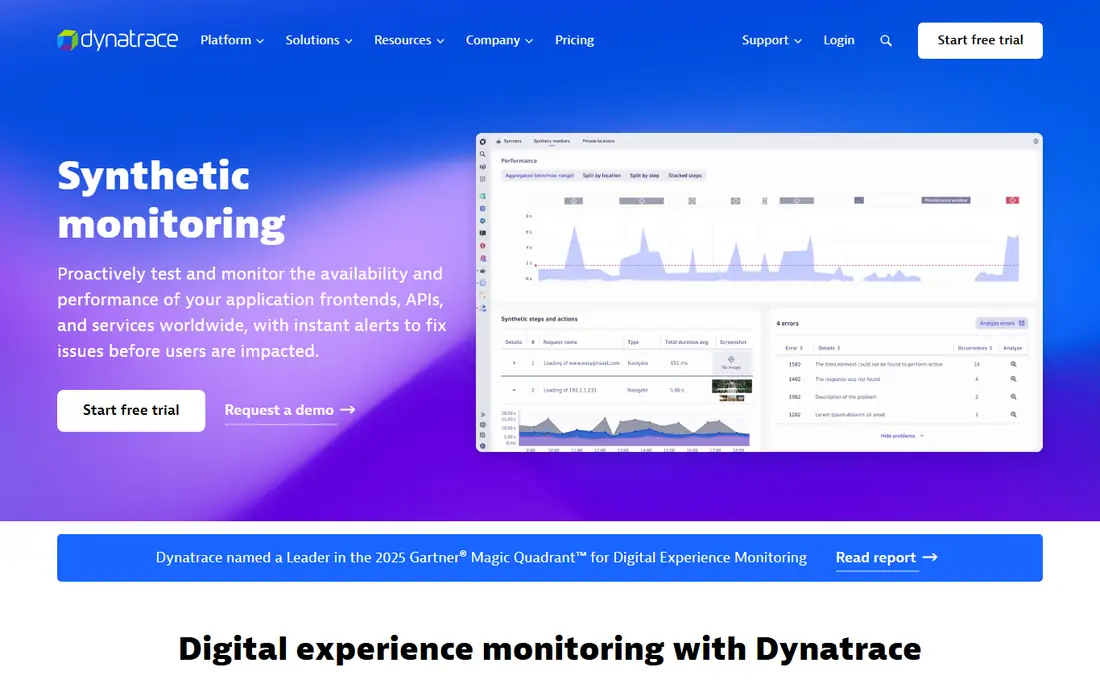Image resolution: width=1100 pixels, height=688 pixels.
Task: Switch to the Private locations tab
Action: (x=598, y=141)
